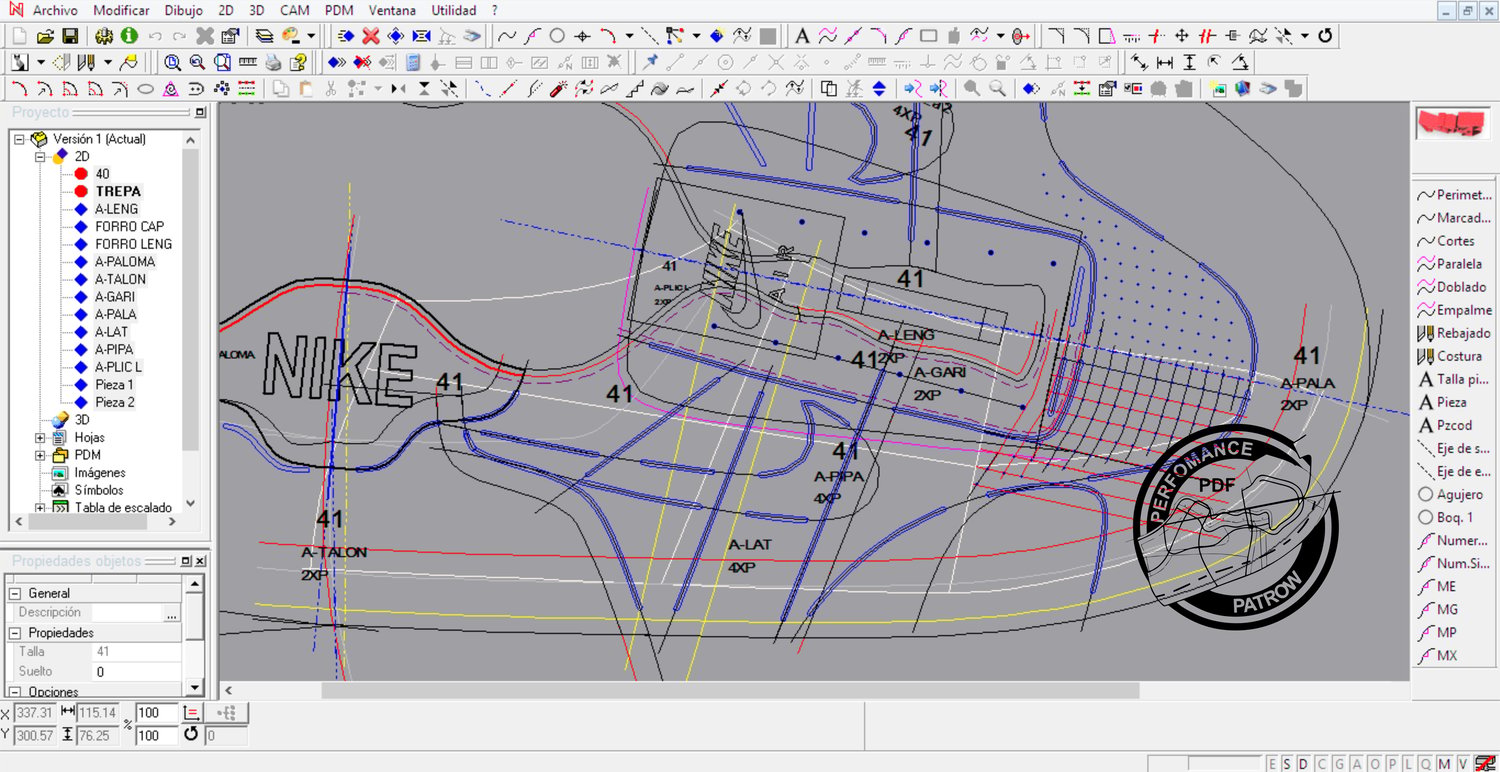Select the colored pencils tool icon

tap(87, 62)
